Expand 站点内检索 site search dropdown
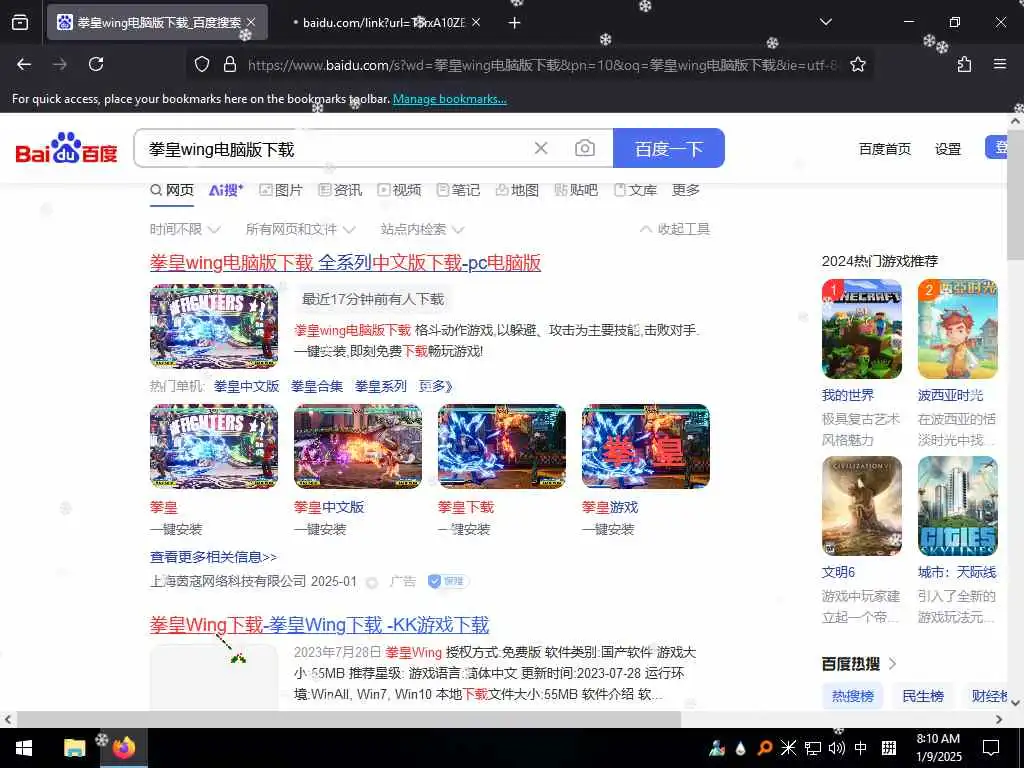The width and height of the screenshot is (1024, 768). tap(422, 229)
